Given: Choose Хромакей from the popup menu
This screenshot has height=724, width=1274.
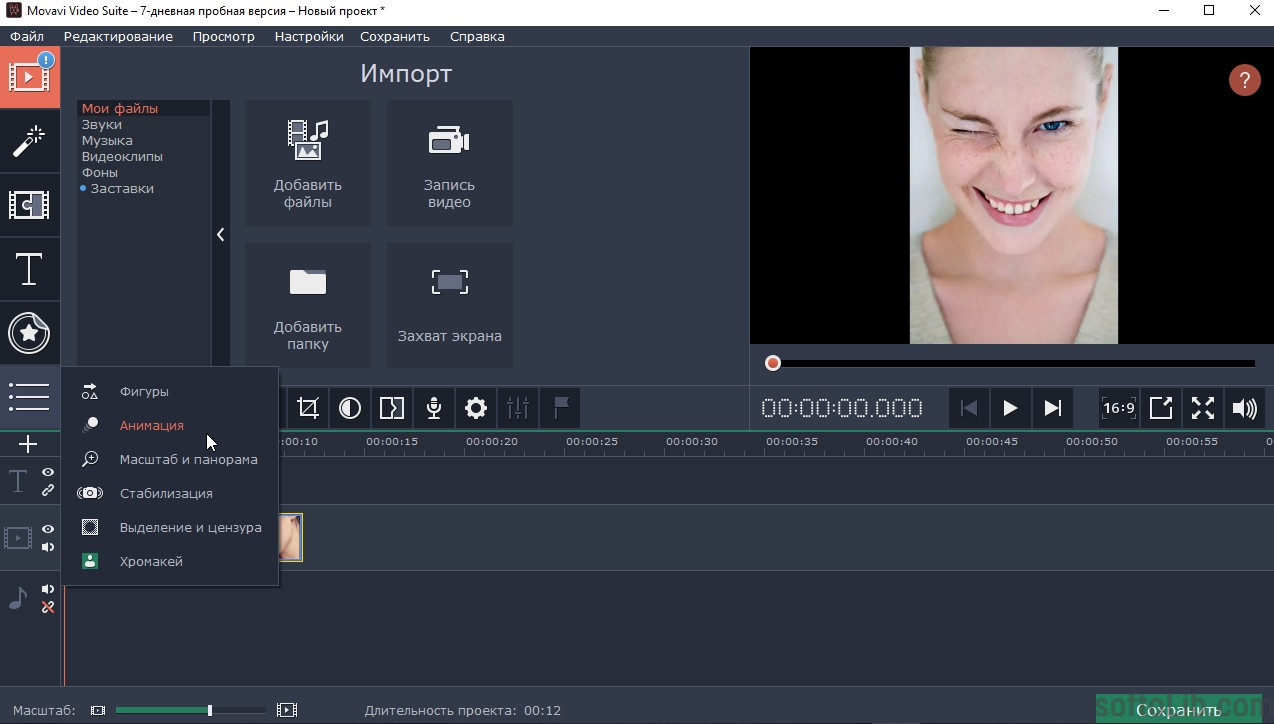Looking at the screenshot, I should [x=169, y=561].
